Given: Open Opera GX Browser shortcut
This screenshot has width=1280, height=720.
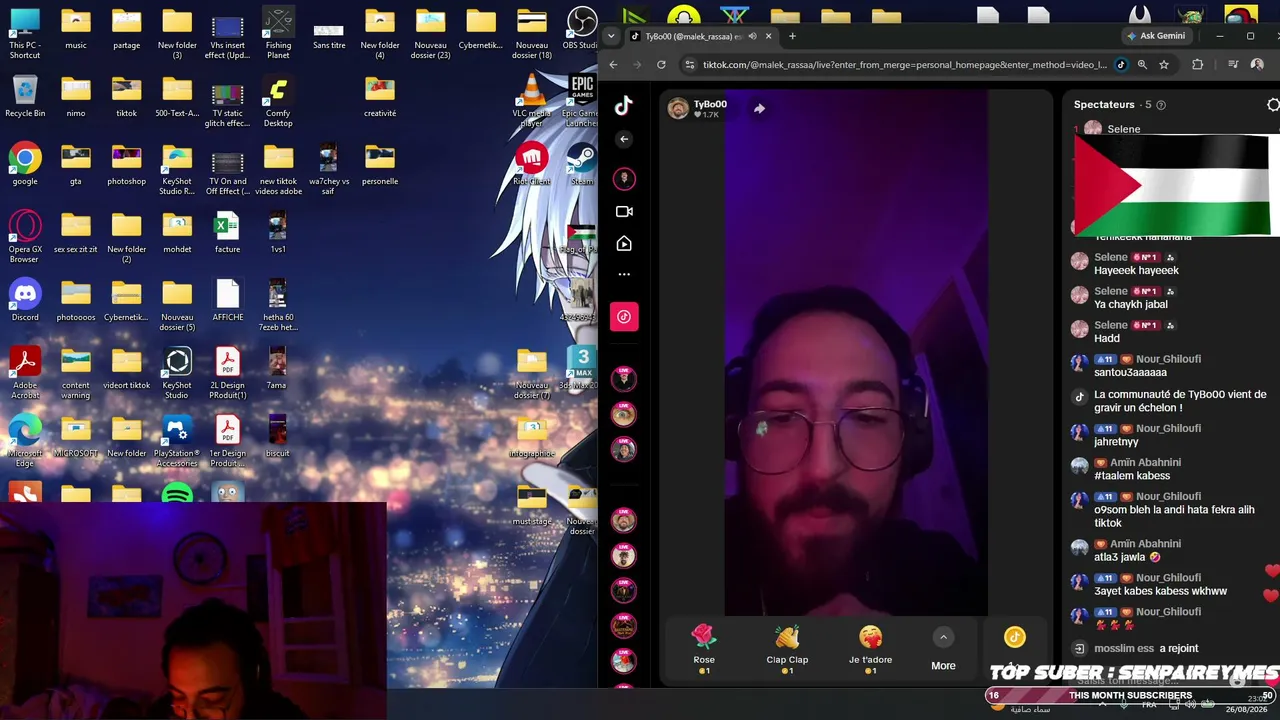Looking at the screenshot, I should click(x=25, y=237).
